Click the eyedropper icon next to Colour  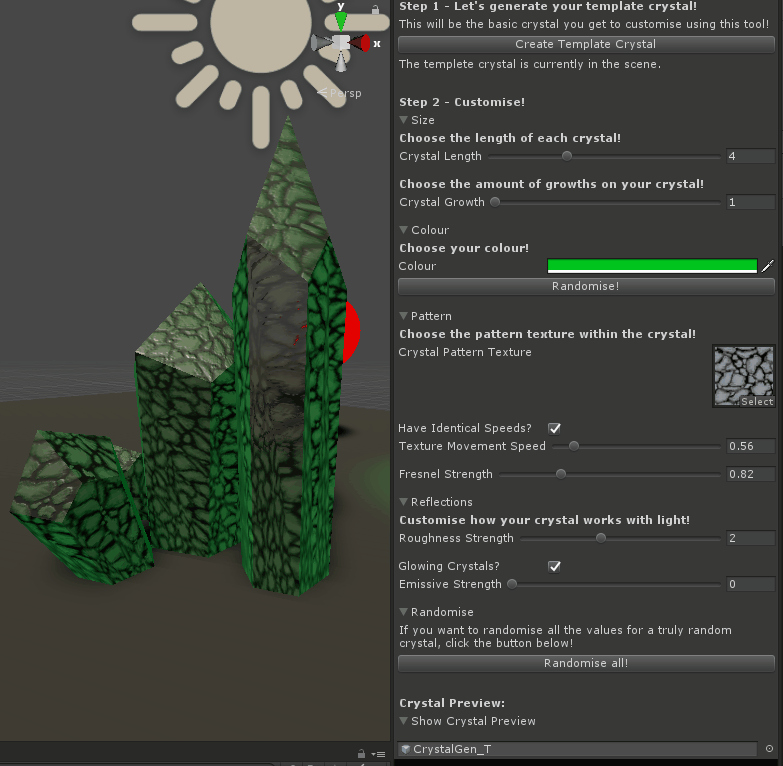pyautogui.click(x=768, y=266)
